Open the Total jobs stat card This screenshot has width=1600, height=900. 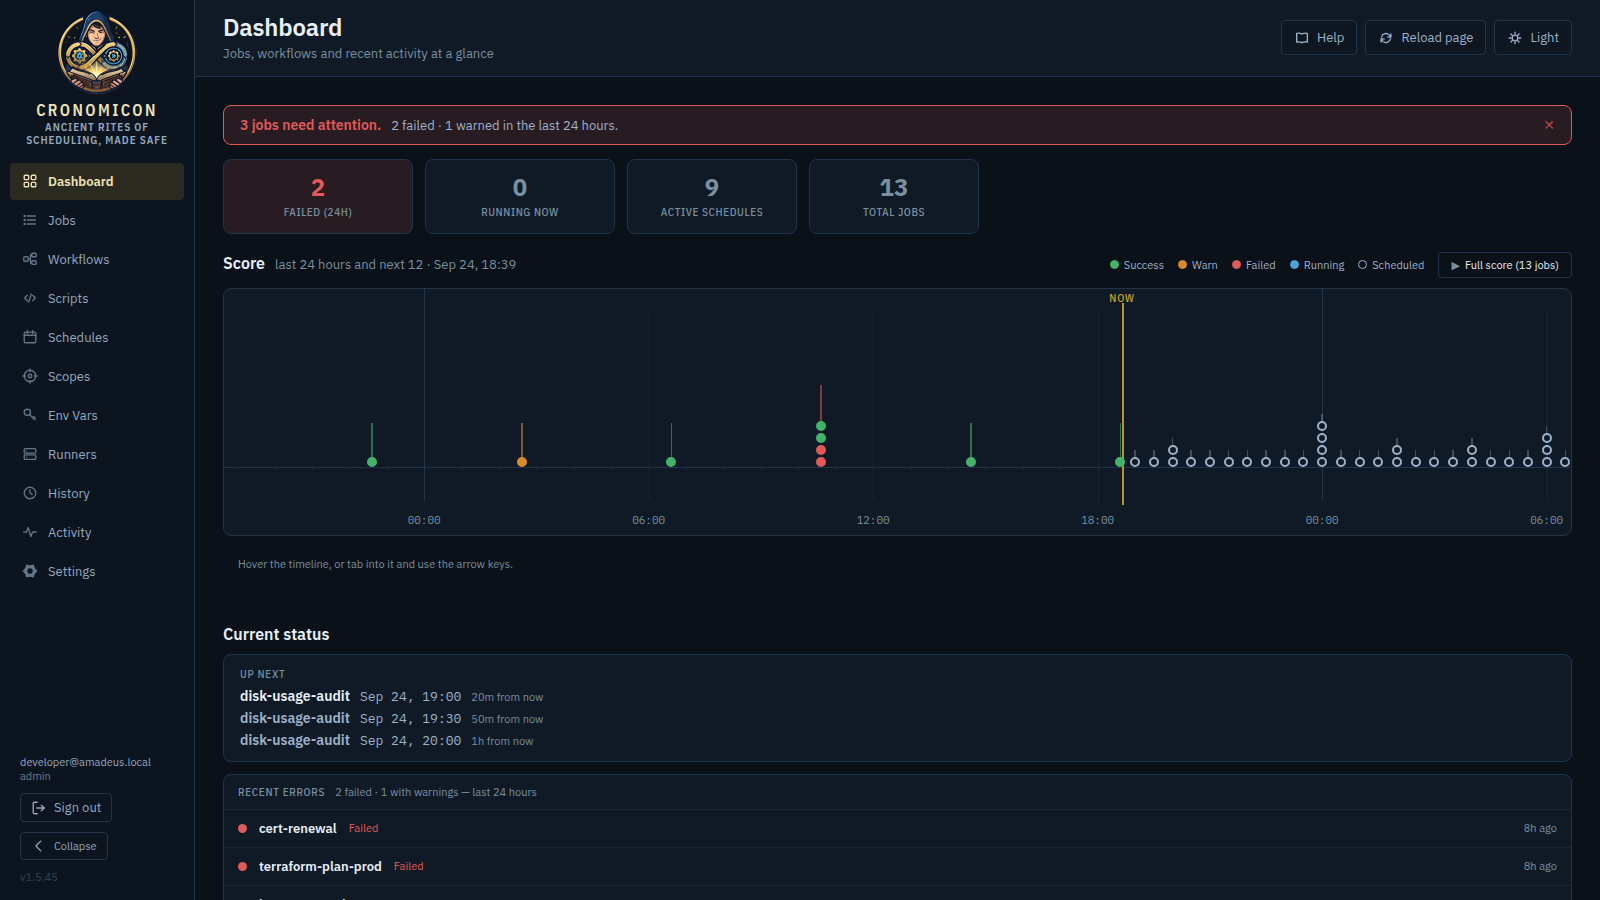(x=894, y=197)
